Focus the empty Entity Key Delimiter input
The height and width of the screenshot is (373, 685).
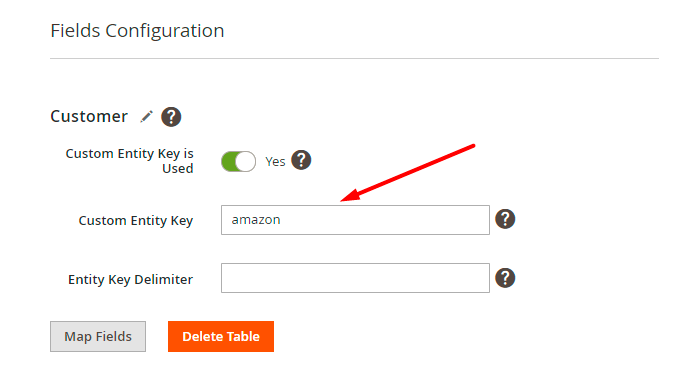pos(355,278)
